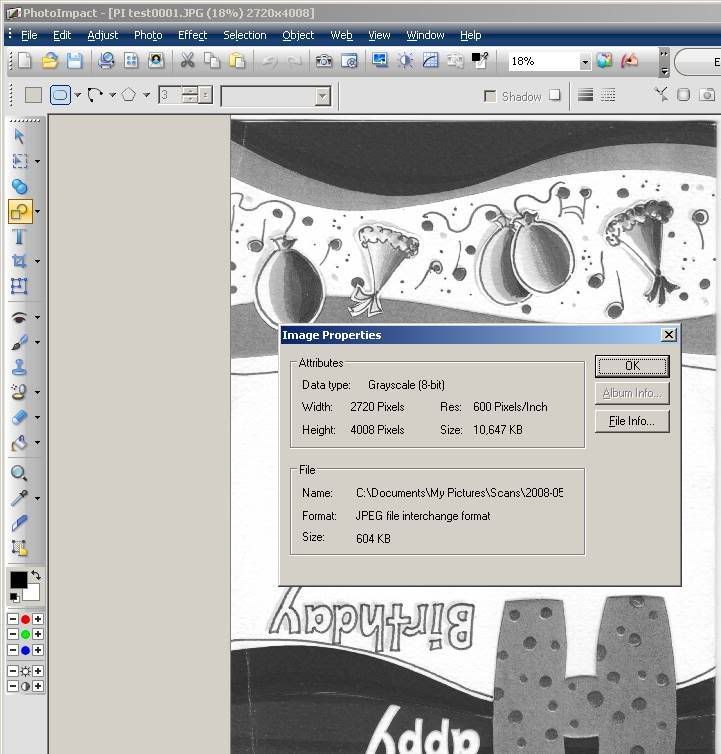Activate the Bucket Fill tool
This screenshot has height=754, width=721.
pyautogui.click(x=18, y=442)
